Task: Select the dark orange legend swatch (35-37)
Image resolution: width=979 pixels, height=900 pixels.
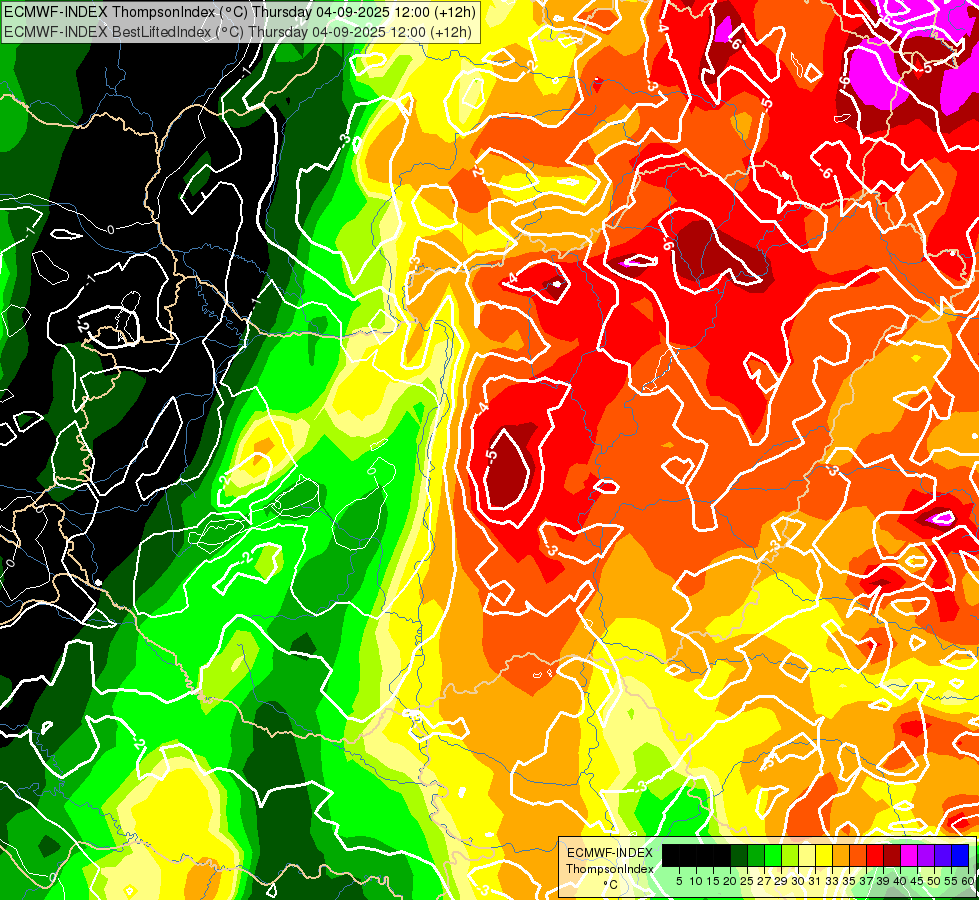Action: tap(858, 855)
